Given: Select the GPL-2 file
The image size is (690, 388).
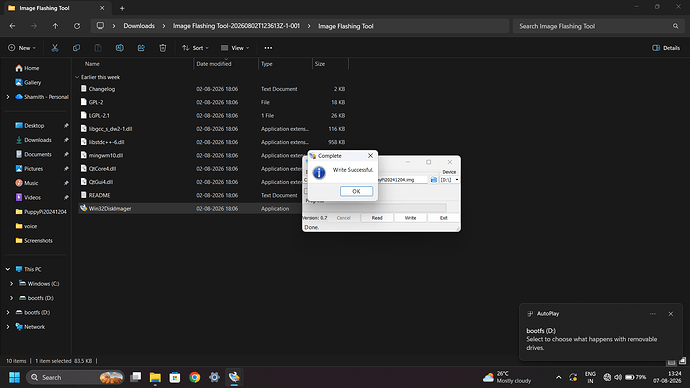Looking at the screenshot, I should (96, 102).
